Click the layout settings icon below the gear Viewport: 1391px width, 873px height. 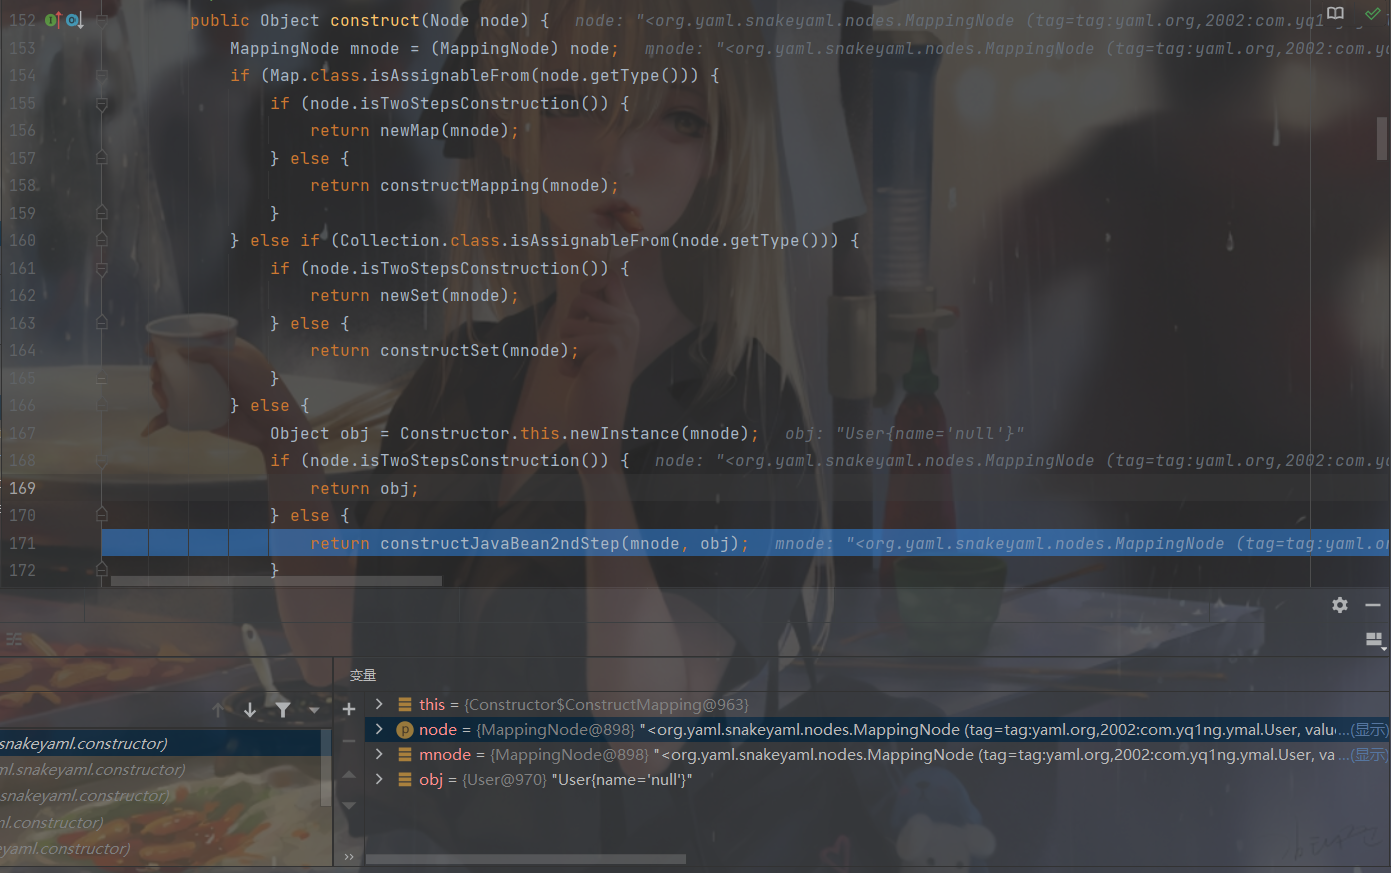click(1375, 640)
